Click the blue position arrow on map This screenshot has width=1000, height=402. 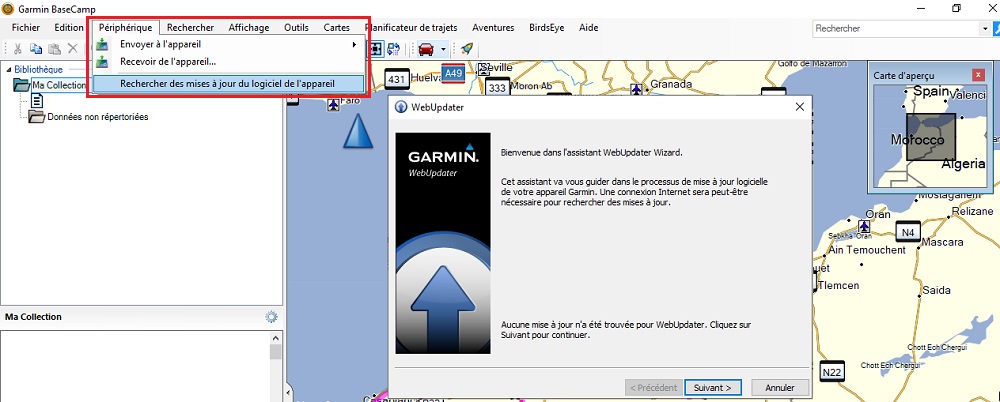[x=358, y=131]
